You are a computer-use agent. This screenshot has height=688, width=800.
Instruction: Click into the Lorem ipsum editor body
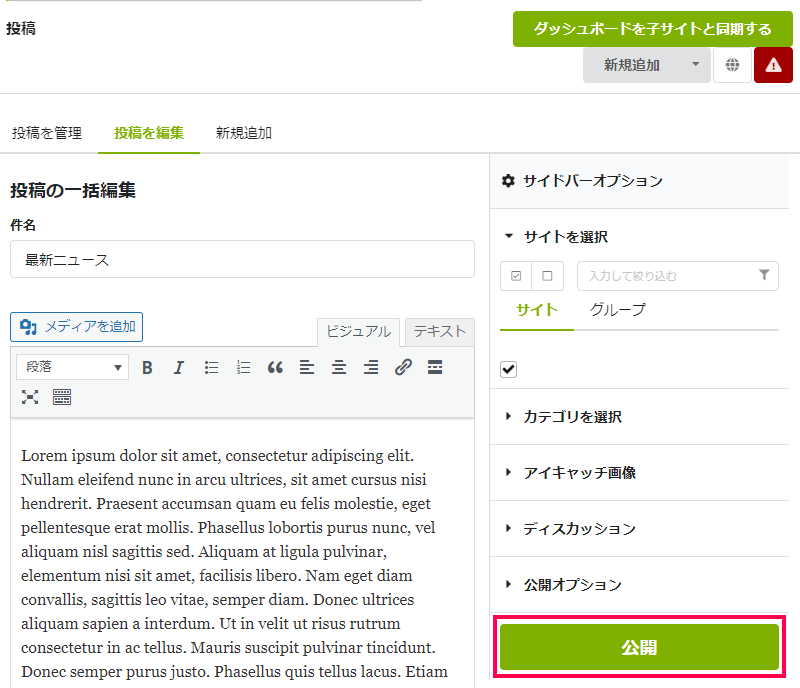click(x=242, y=554)
